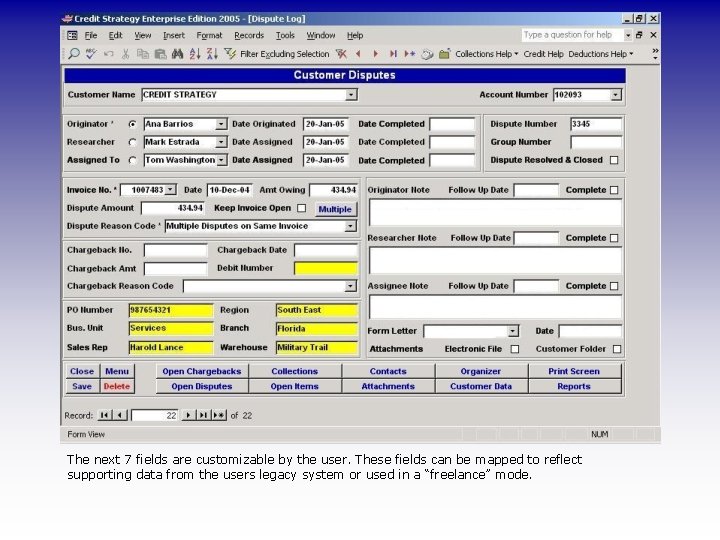720x540 pixels.
Task: Remove filter with crossed funnel icon
Action: 341,54
